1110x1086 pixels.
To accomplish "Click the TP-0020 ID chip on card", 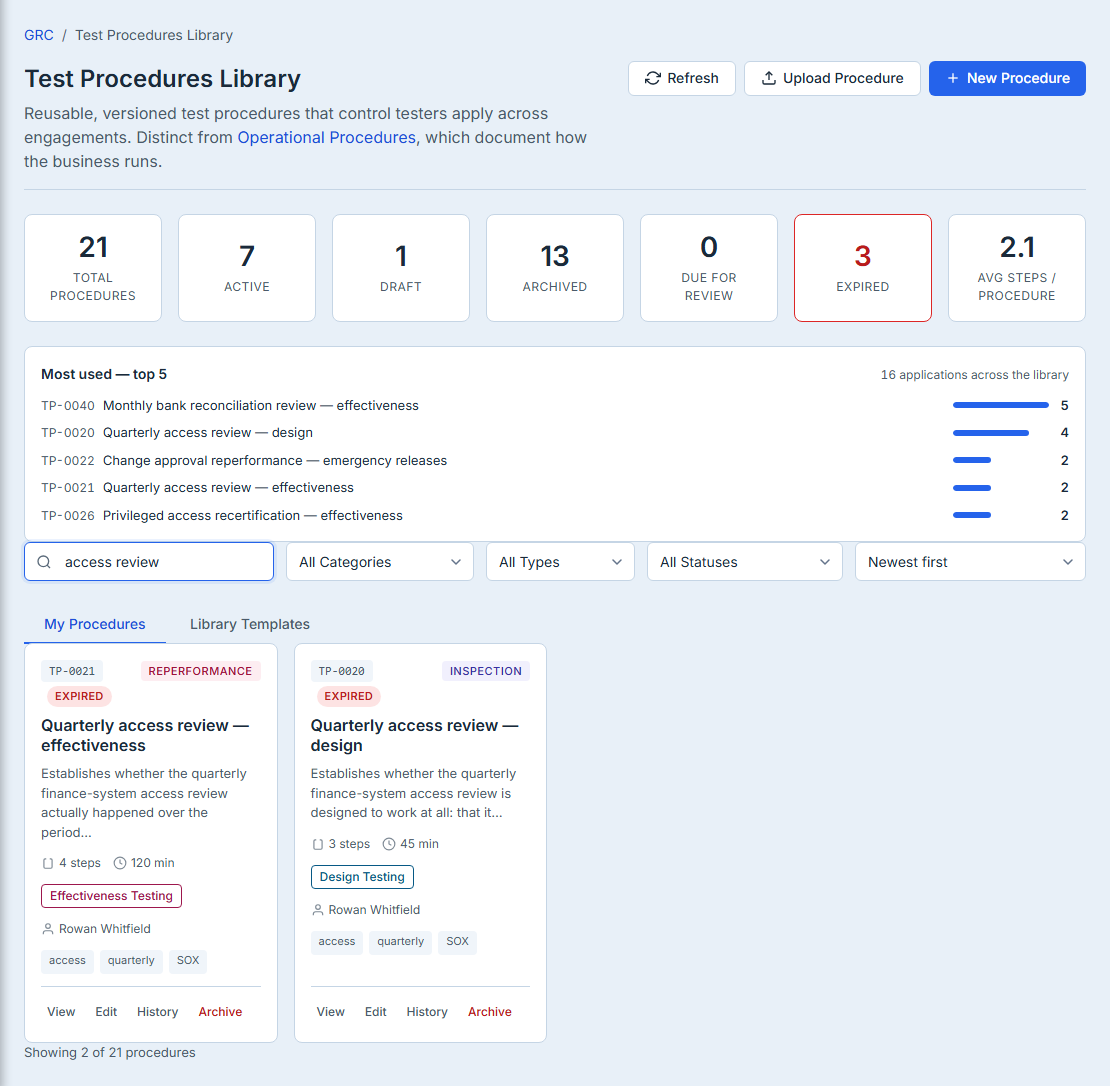I will click(x=342, y=671).
